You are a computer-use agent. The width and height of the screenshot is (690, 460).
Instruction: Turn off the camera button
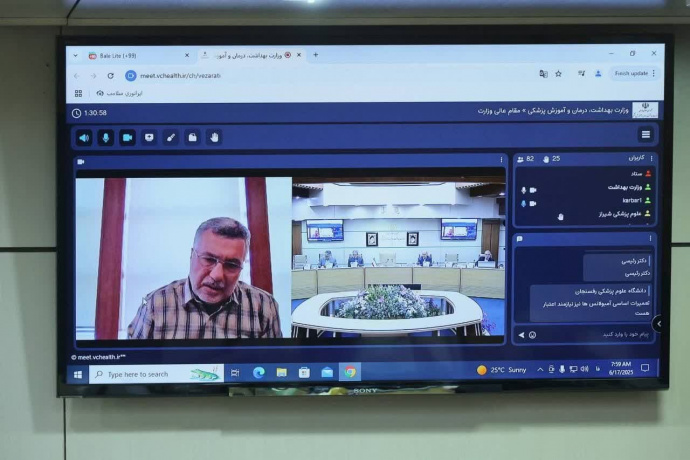coord(127,137)
